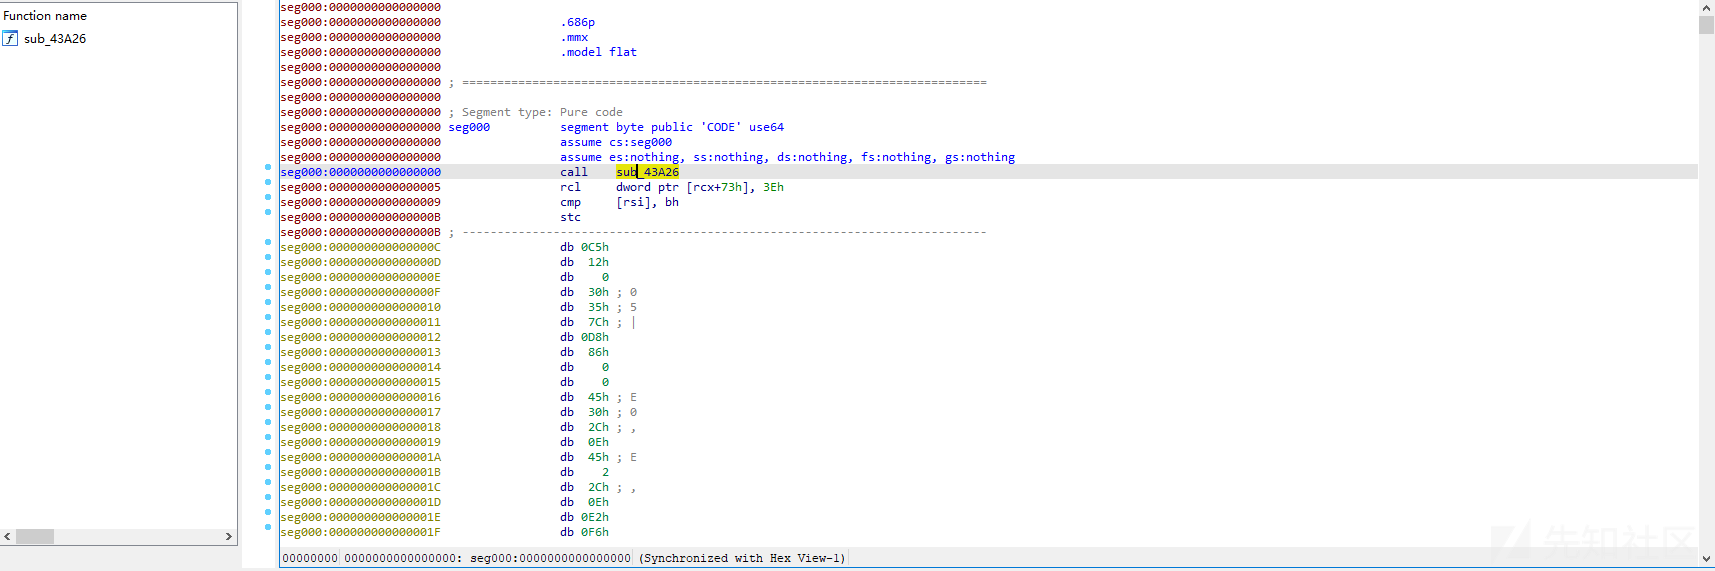
Task: Click the 'rcl' instruction mnemonic
Action: pyautogui.click(x=570, y=187)
